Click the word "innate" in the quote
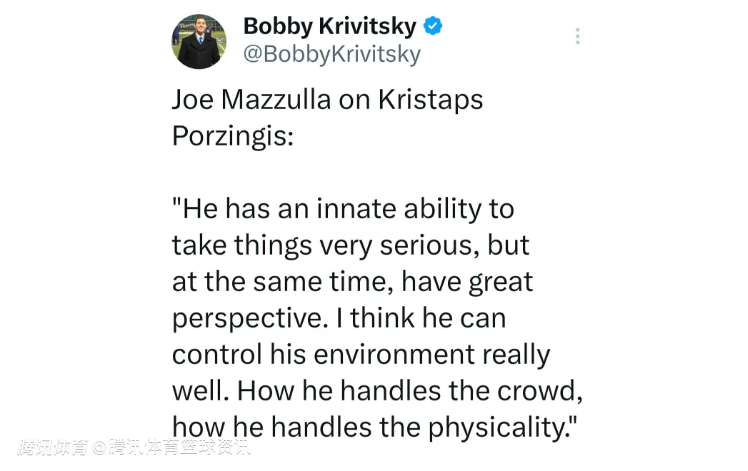Viewport: 748px width, 471px height. click(347, 209)
